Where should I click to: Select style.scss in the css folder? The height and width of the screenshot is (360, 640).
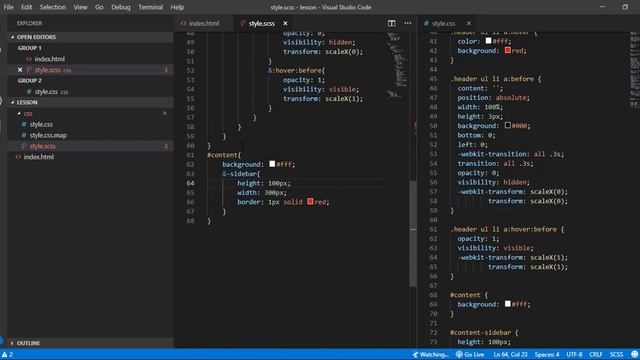90,146
